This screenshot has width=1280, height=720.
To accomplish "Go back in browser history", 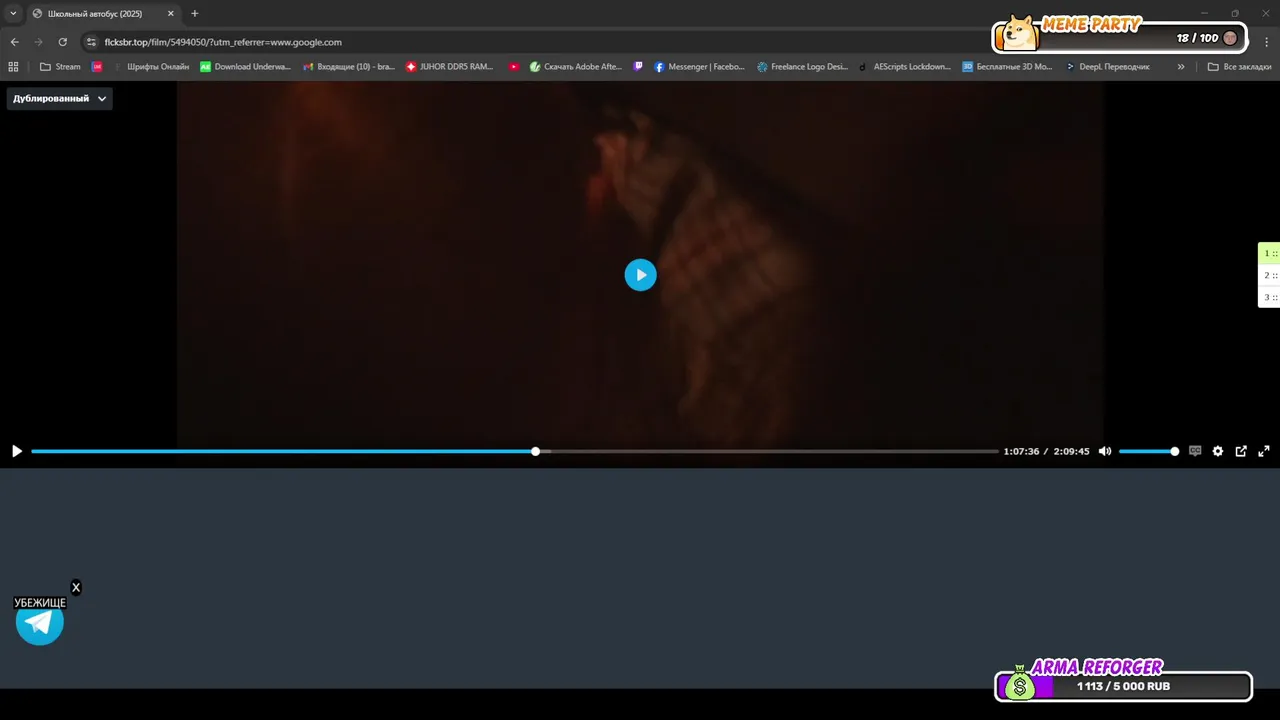I will pyautogui.click(x=14, y=42).
